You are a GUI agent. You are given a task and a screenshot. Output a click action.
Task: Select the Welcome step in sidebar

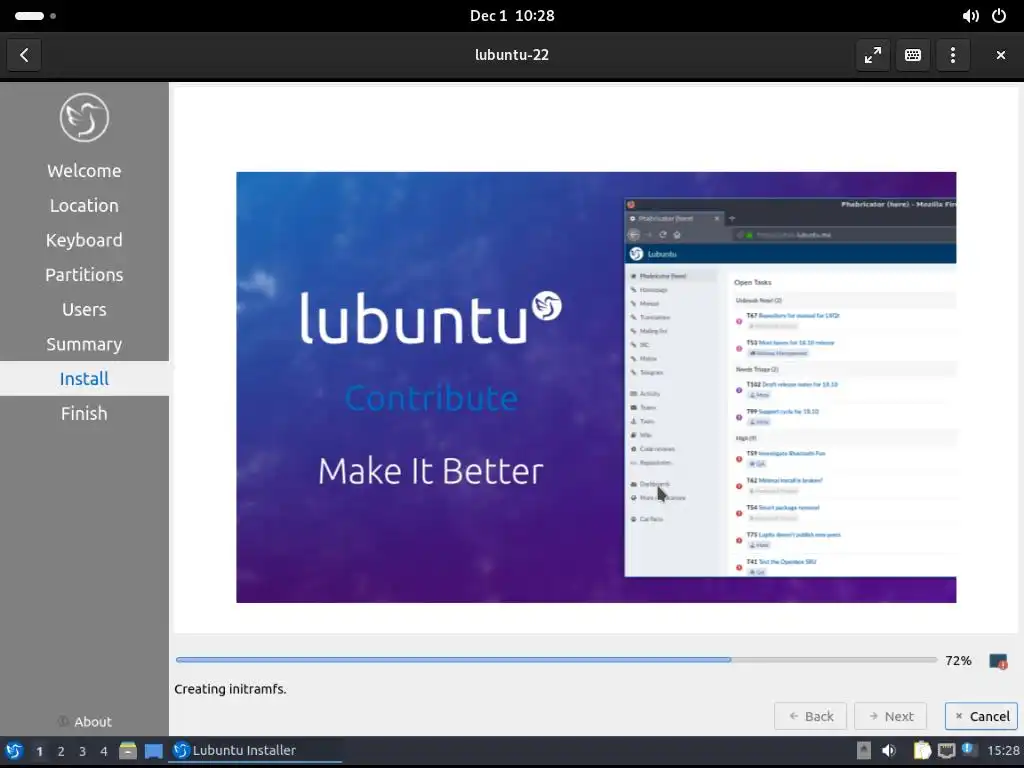click(84, 171)
